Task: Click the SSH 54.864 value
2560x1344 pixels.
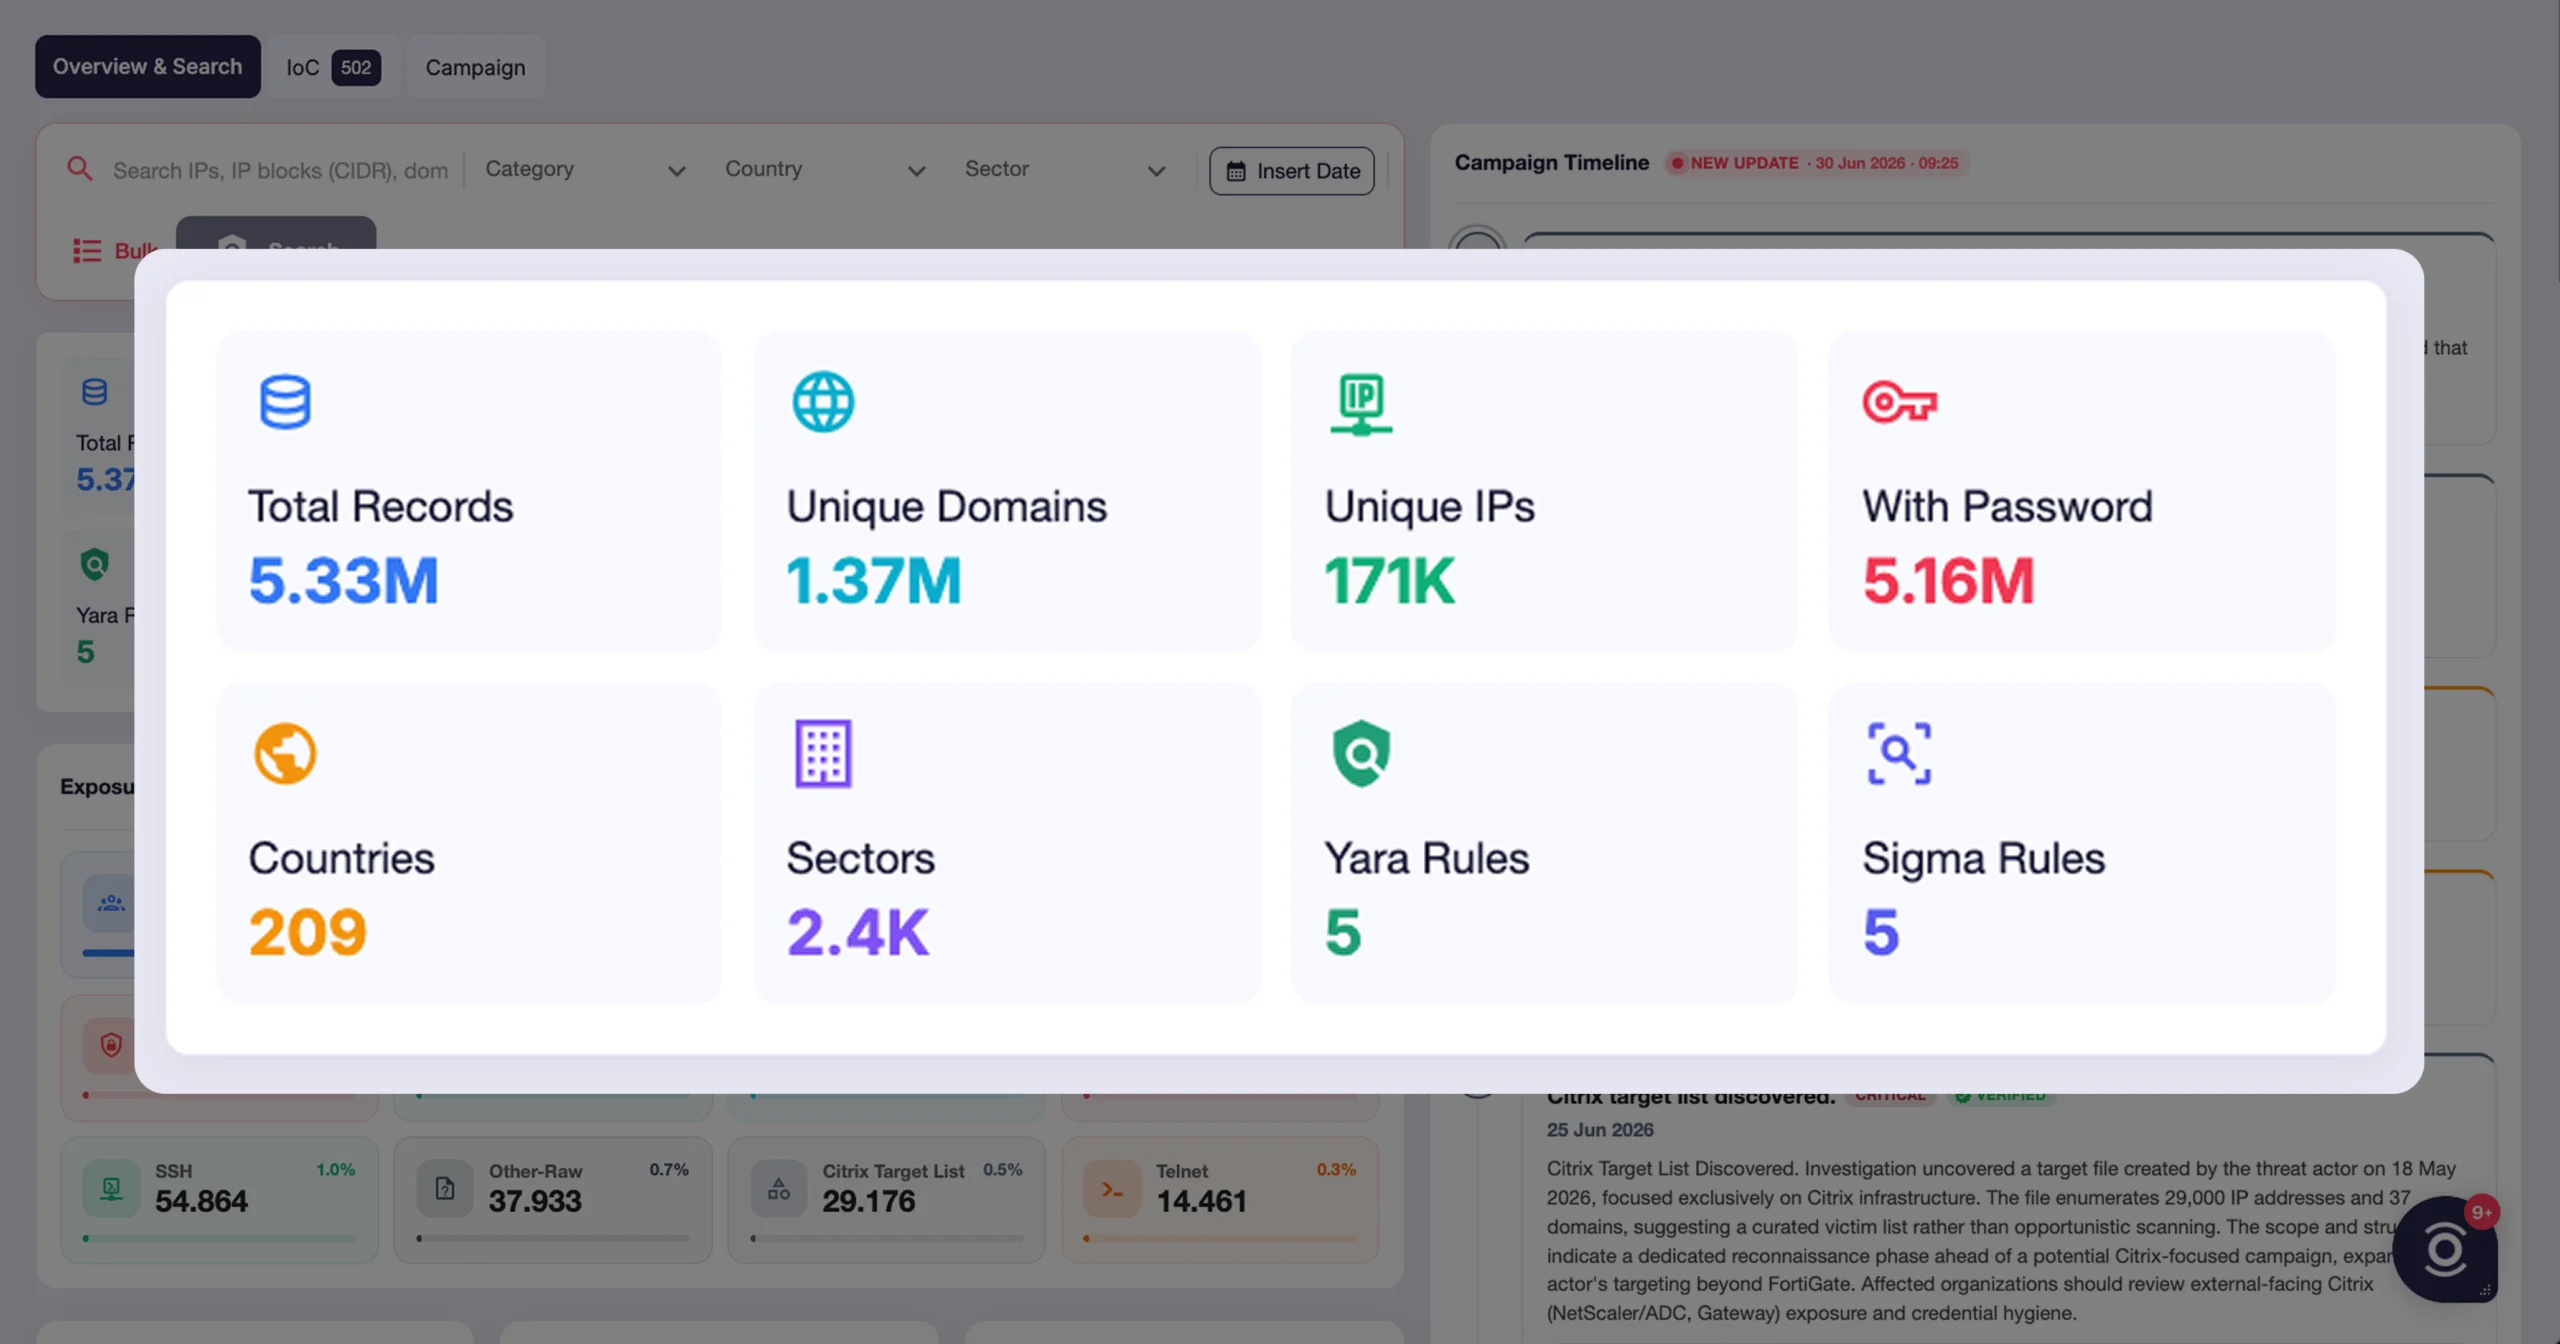Action: pos(201,1201)
